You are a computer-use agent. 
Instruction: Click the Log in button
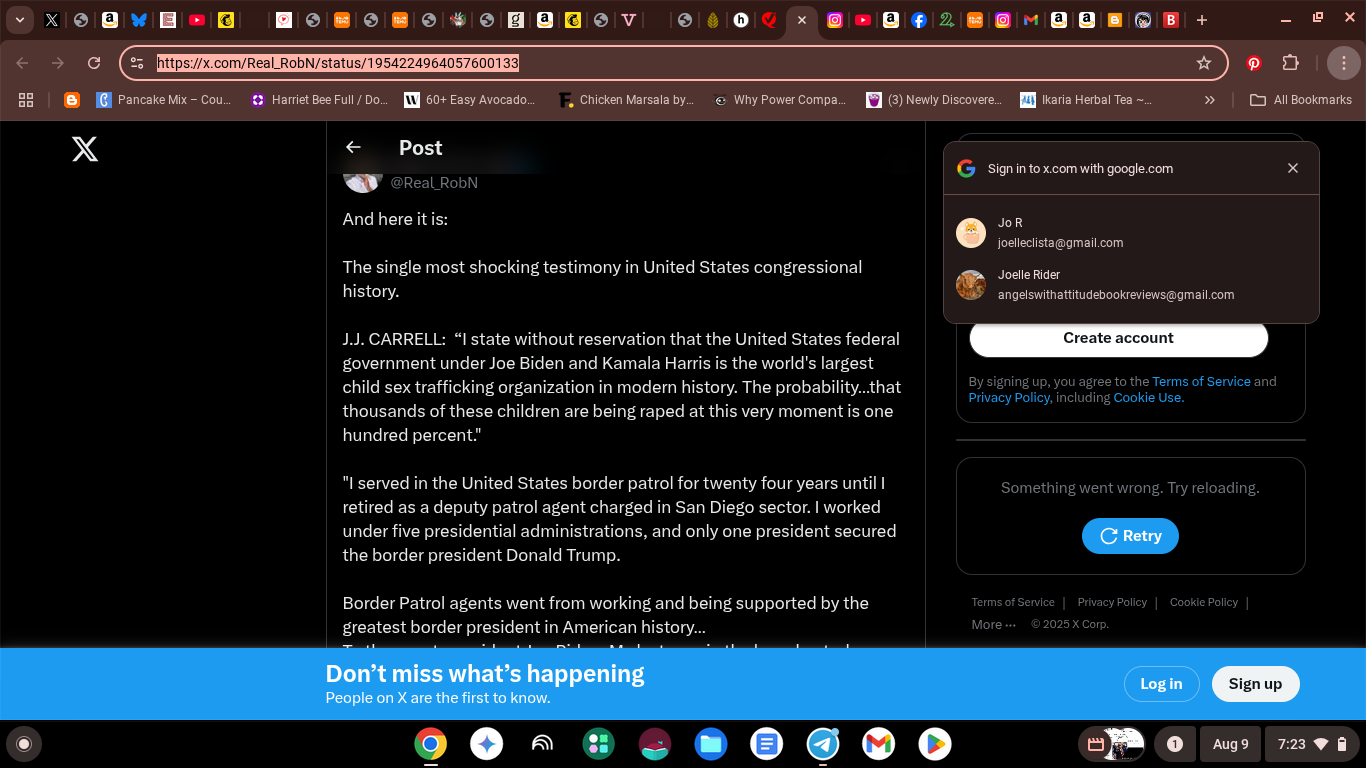1161,684
